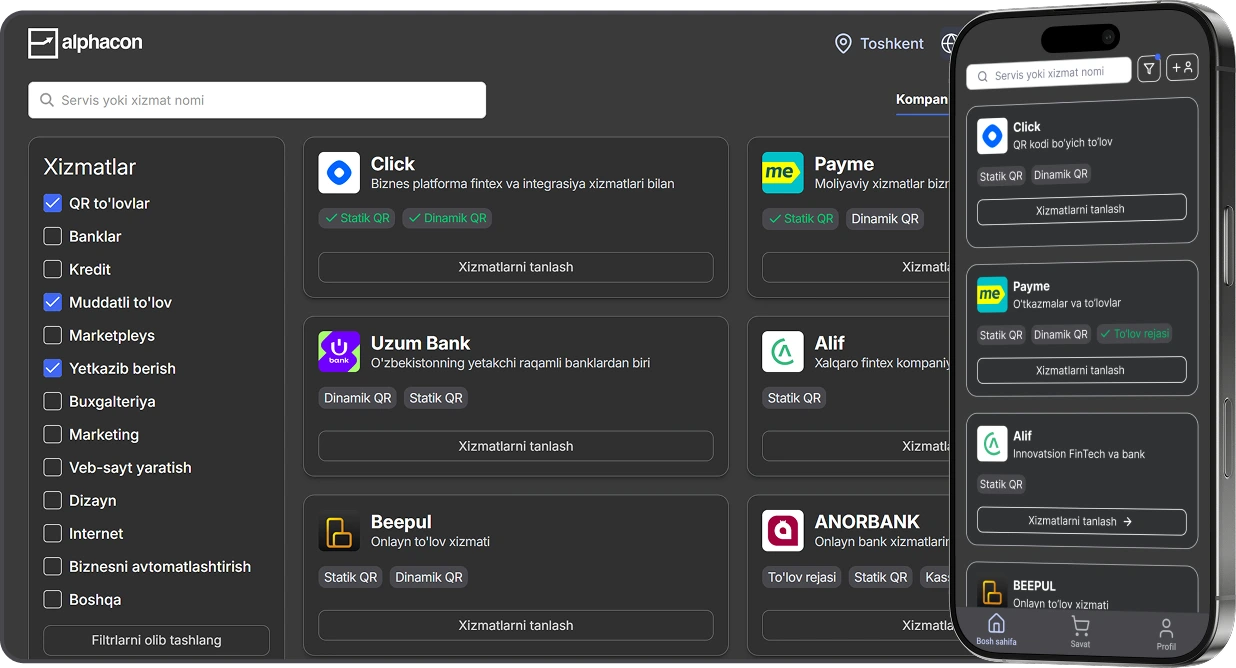Tap the Alif logo in phone list
Image resolution: width=1236 pixels, height=668 pixels.
pyautogui.click(x=992, y=444)
